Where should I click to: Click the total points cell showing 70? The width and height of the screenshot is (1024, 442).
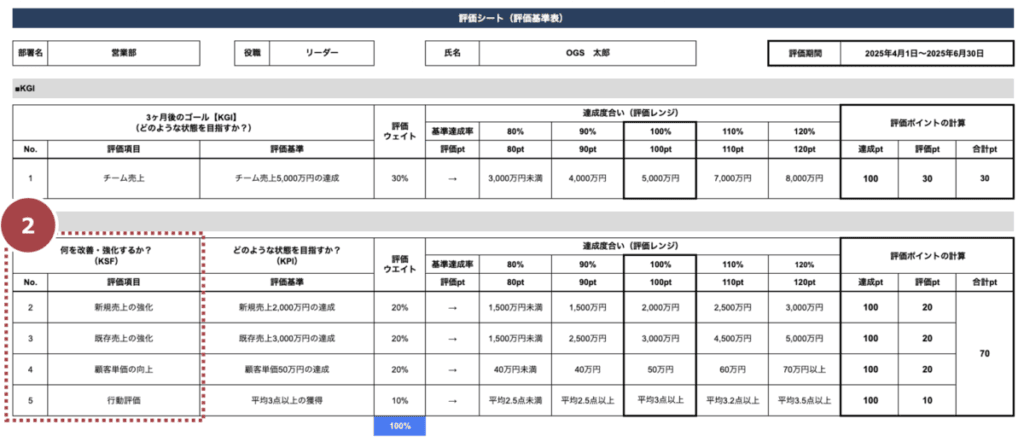coord(982,354)
